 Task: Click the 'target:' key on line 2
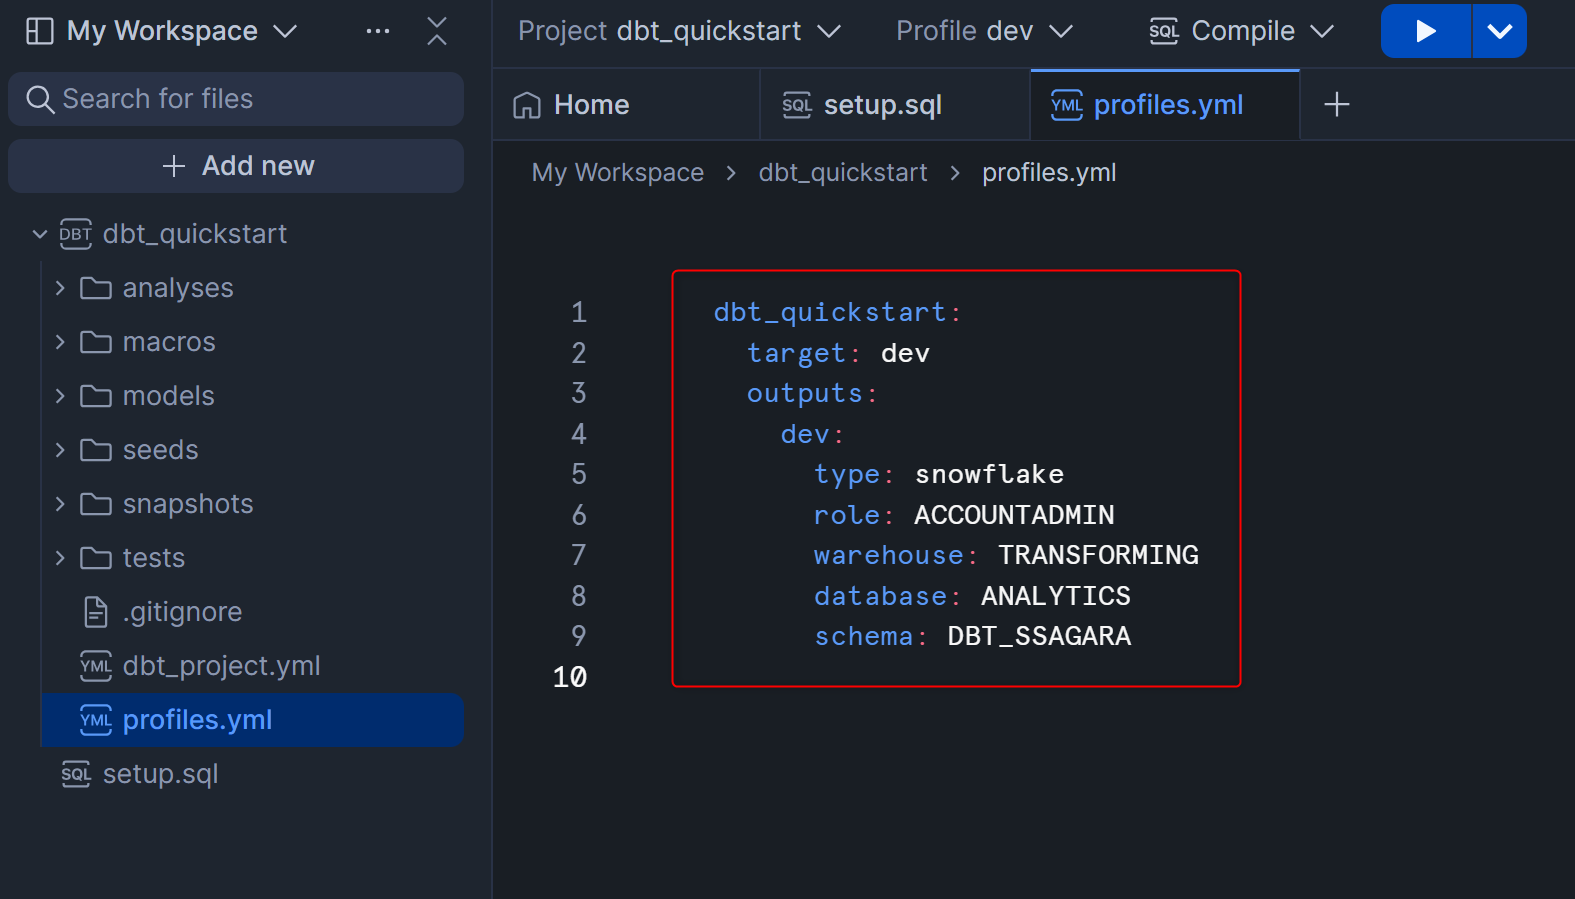(x=804, y=353)
